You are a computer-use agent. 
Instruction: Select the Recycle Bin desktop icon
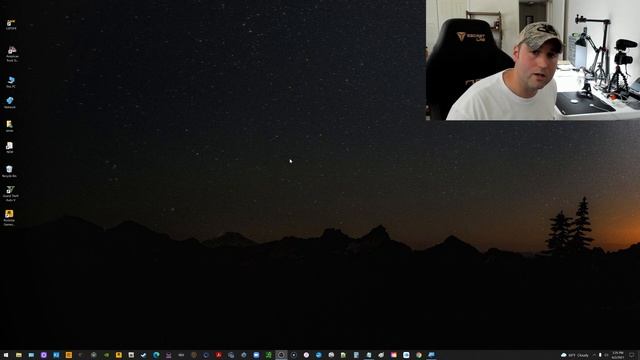[9, 171]
